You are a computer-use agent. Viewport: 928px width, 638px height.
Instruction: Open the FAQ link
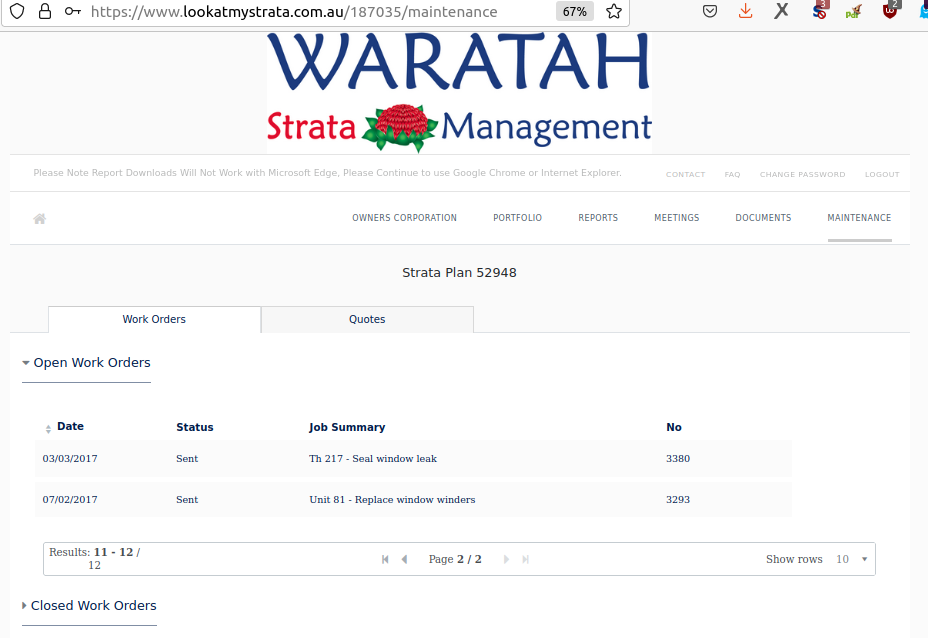coord(732,174)
